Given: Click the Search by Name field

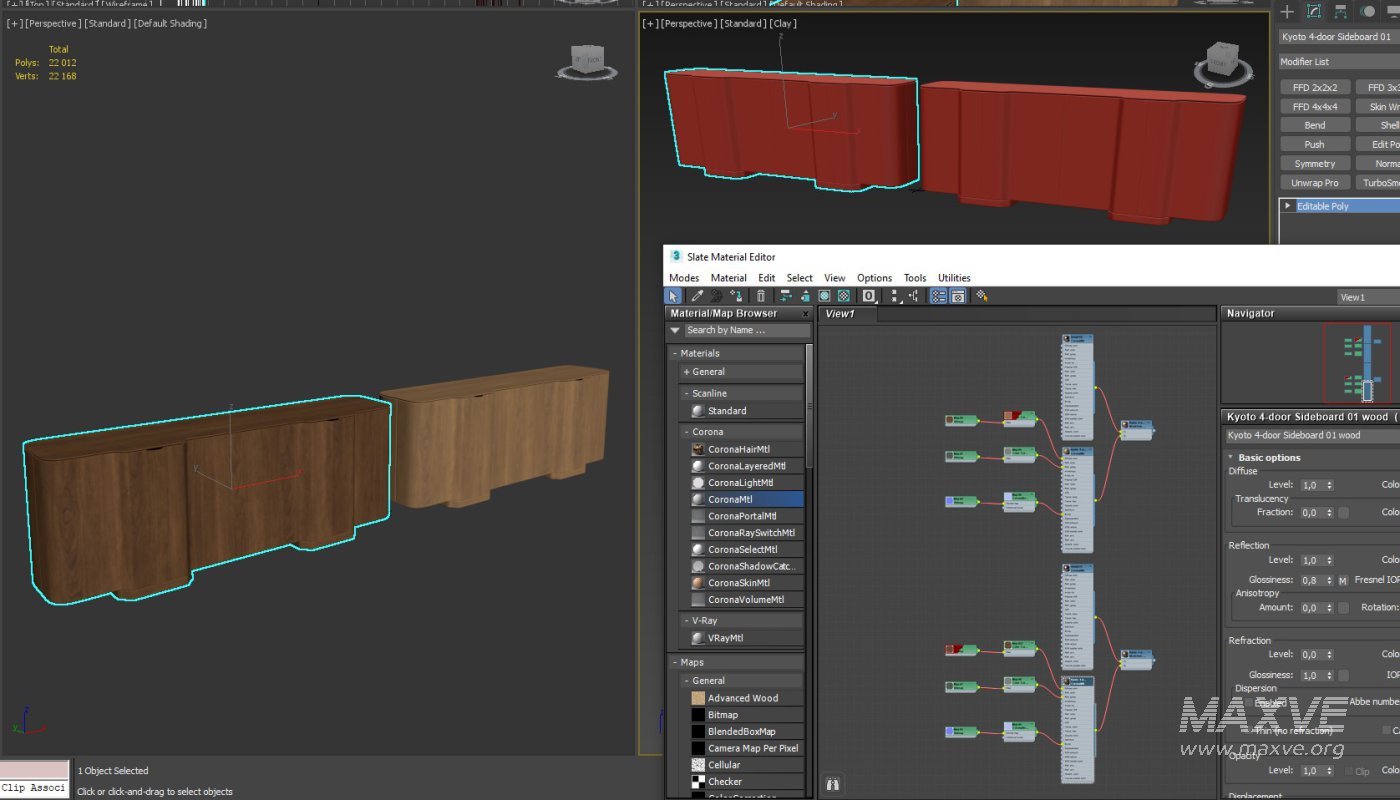Looking at the screenshot, I should 745,331.
